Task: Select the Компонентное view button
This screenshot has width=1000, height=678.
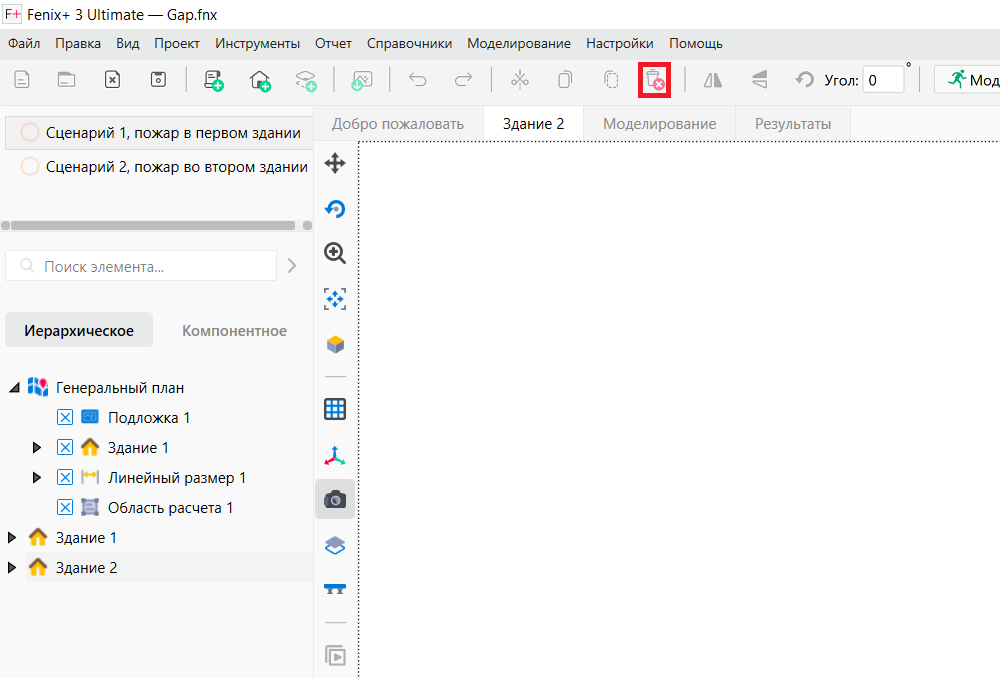Action: tap(234, 330)
